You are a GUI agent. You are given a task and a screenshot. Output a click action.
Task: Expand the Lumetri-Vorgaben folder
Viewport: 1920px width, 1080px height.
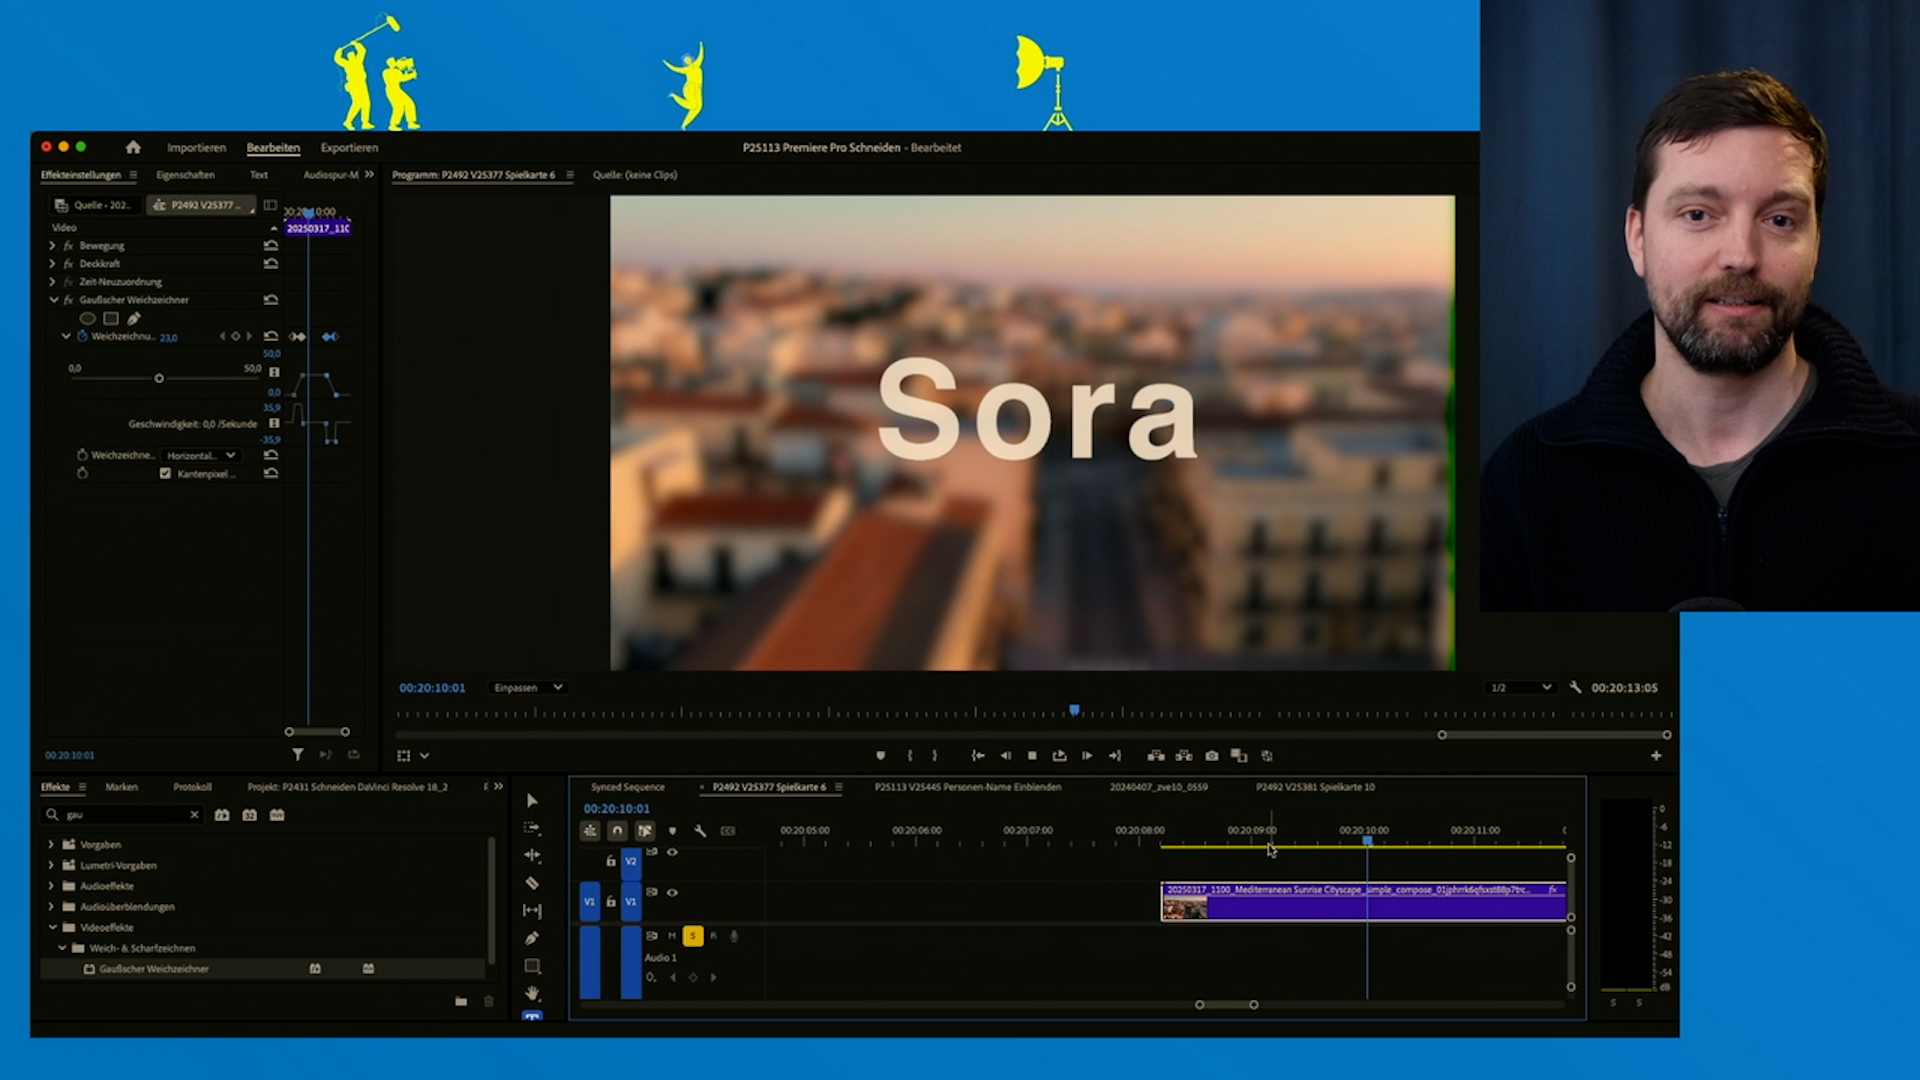(x=51, y=866)
